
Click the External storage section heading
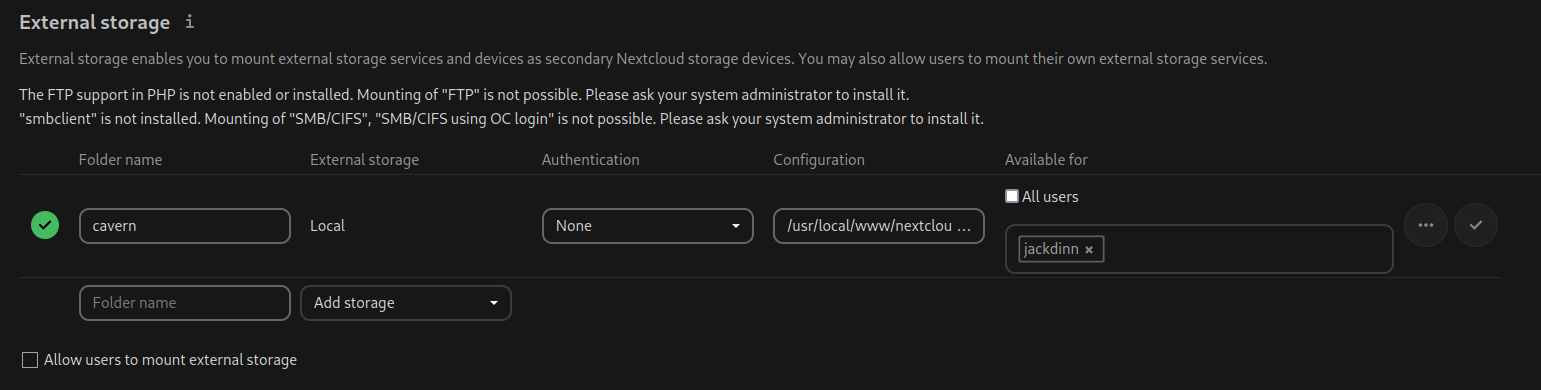(94, 22)
